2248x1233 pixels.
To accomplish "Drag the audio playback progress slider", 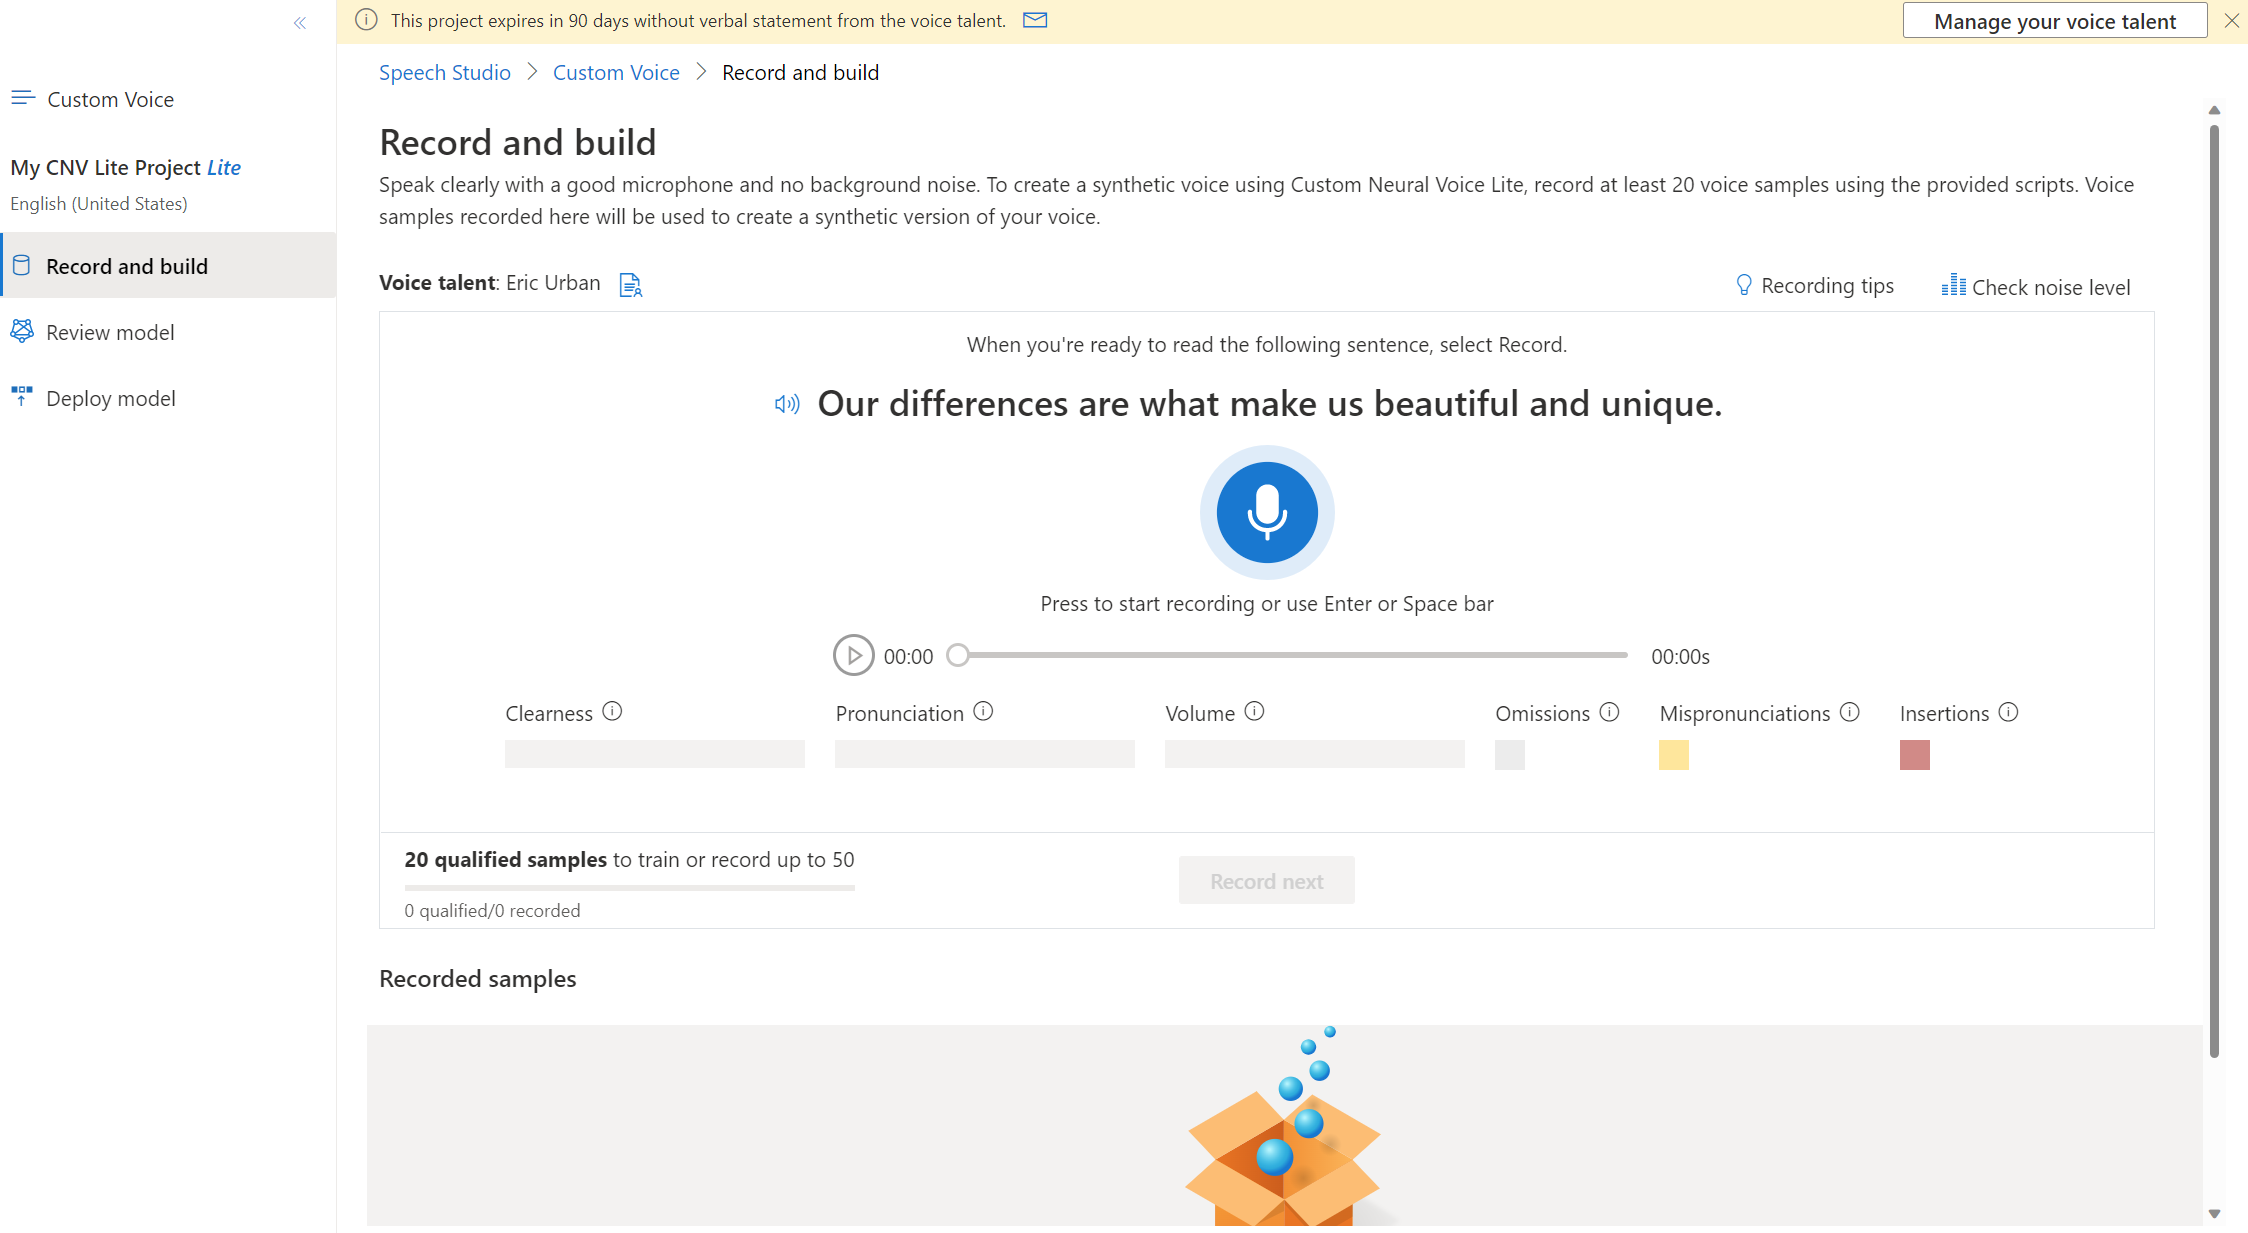I will [958, 656].
